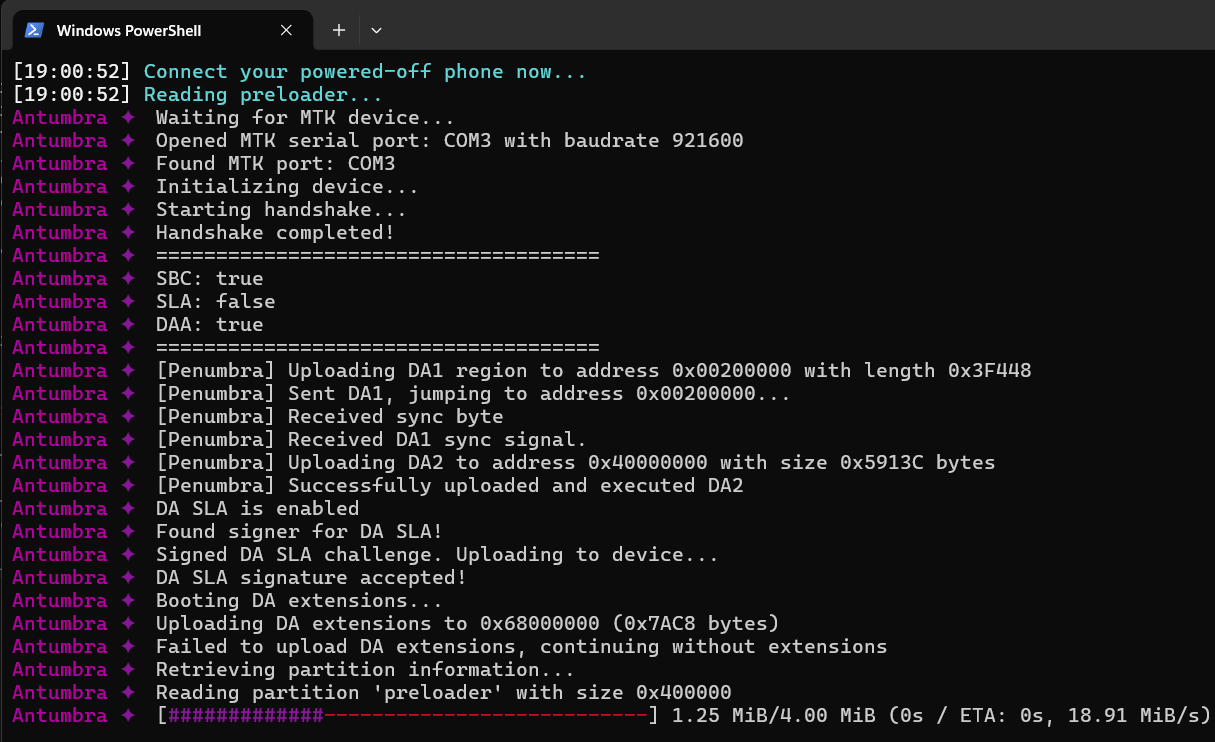1215x742 pixels.
Task: Click 'Found signer for DA SLA!' line
Action: 299,532
